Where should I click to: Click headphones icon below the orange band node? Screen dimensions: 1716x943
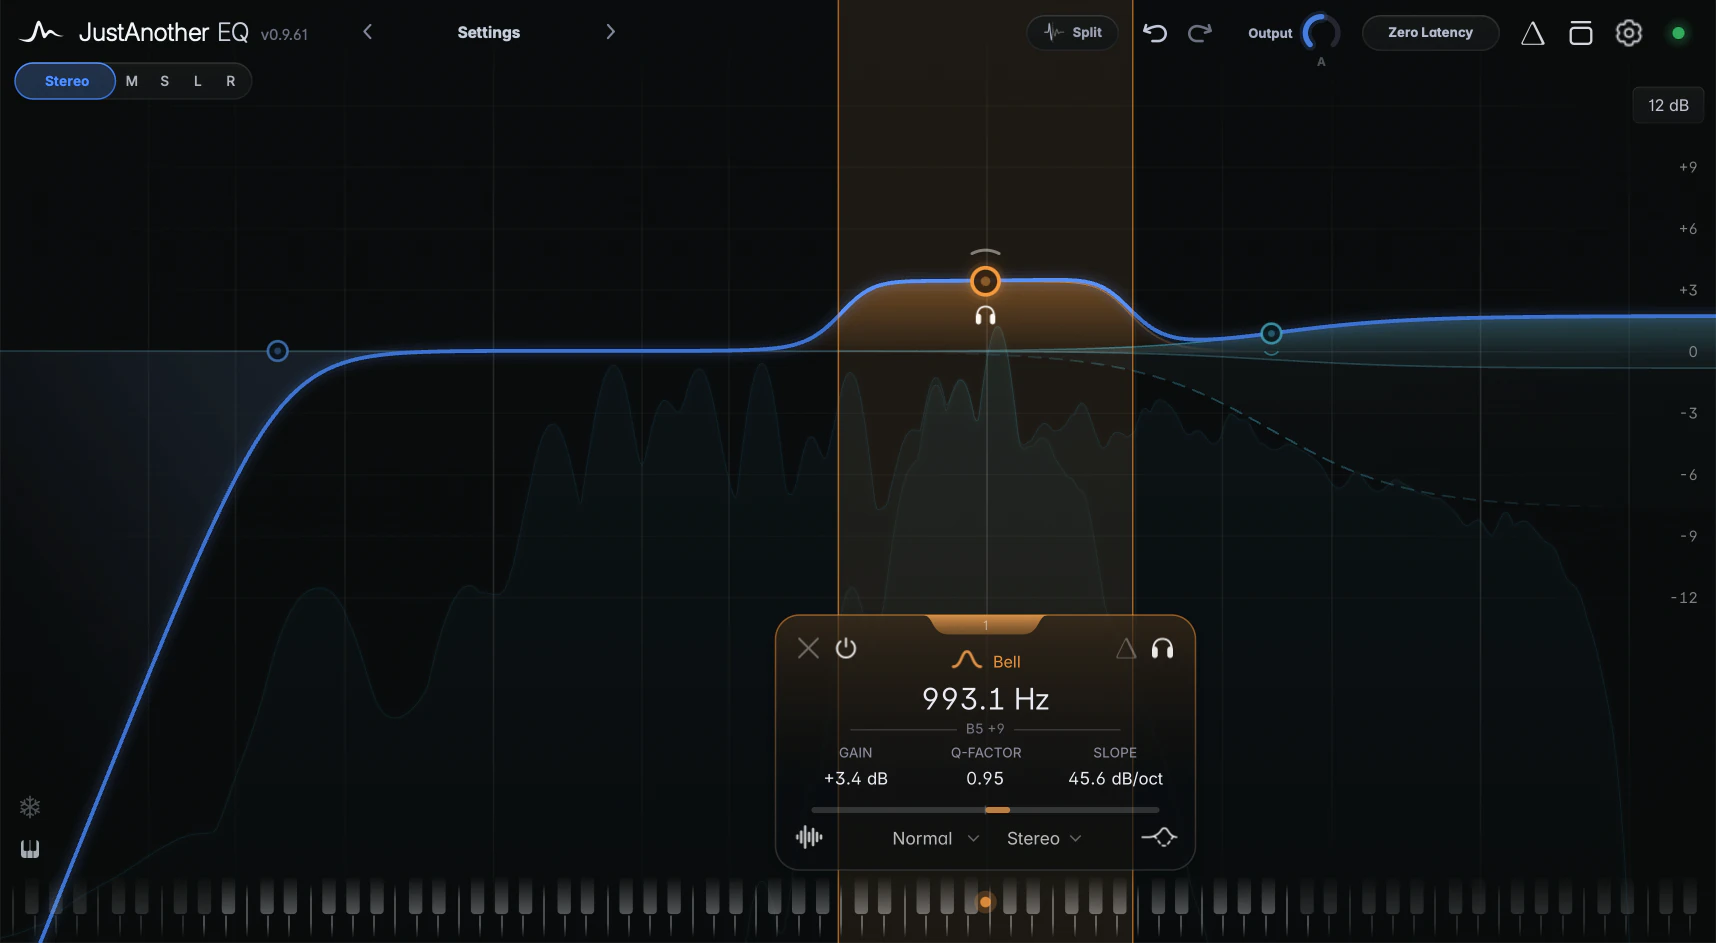click(x=985, y=316)
